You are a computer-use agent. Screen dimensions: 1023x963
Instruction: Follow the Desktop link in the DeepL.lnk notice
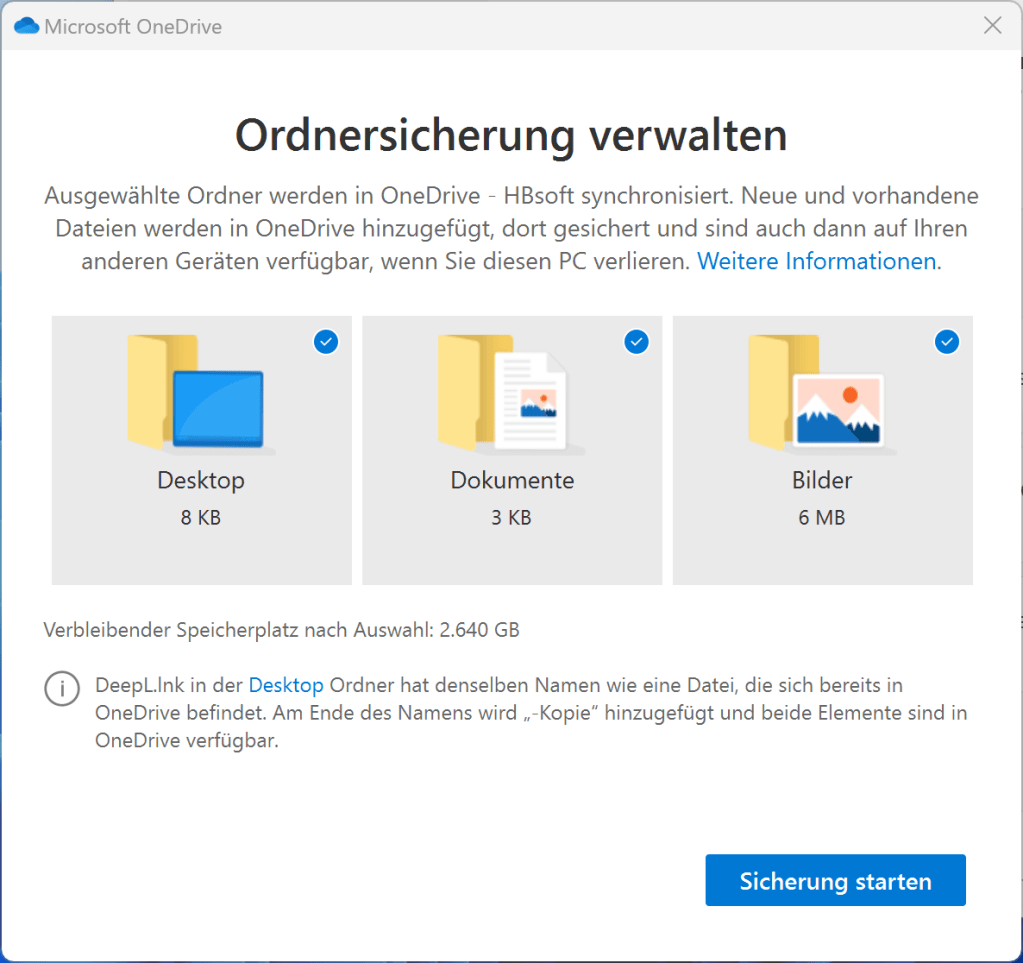pyautogui.click(x=285, y=685)
